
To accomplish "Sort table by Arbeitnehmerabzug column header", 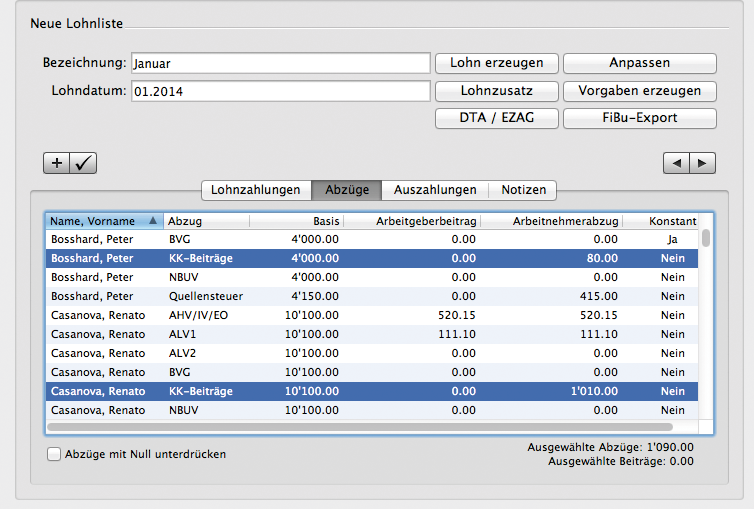I will click(551, 221).
